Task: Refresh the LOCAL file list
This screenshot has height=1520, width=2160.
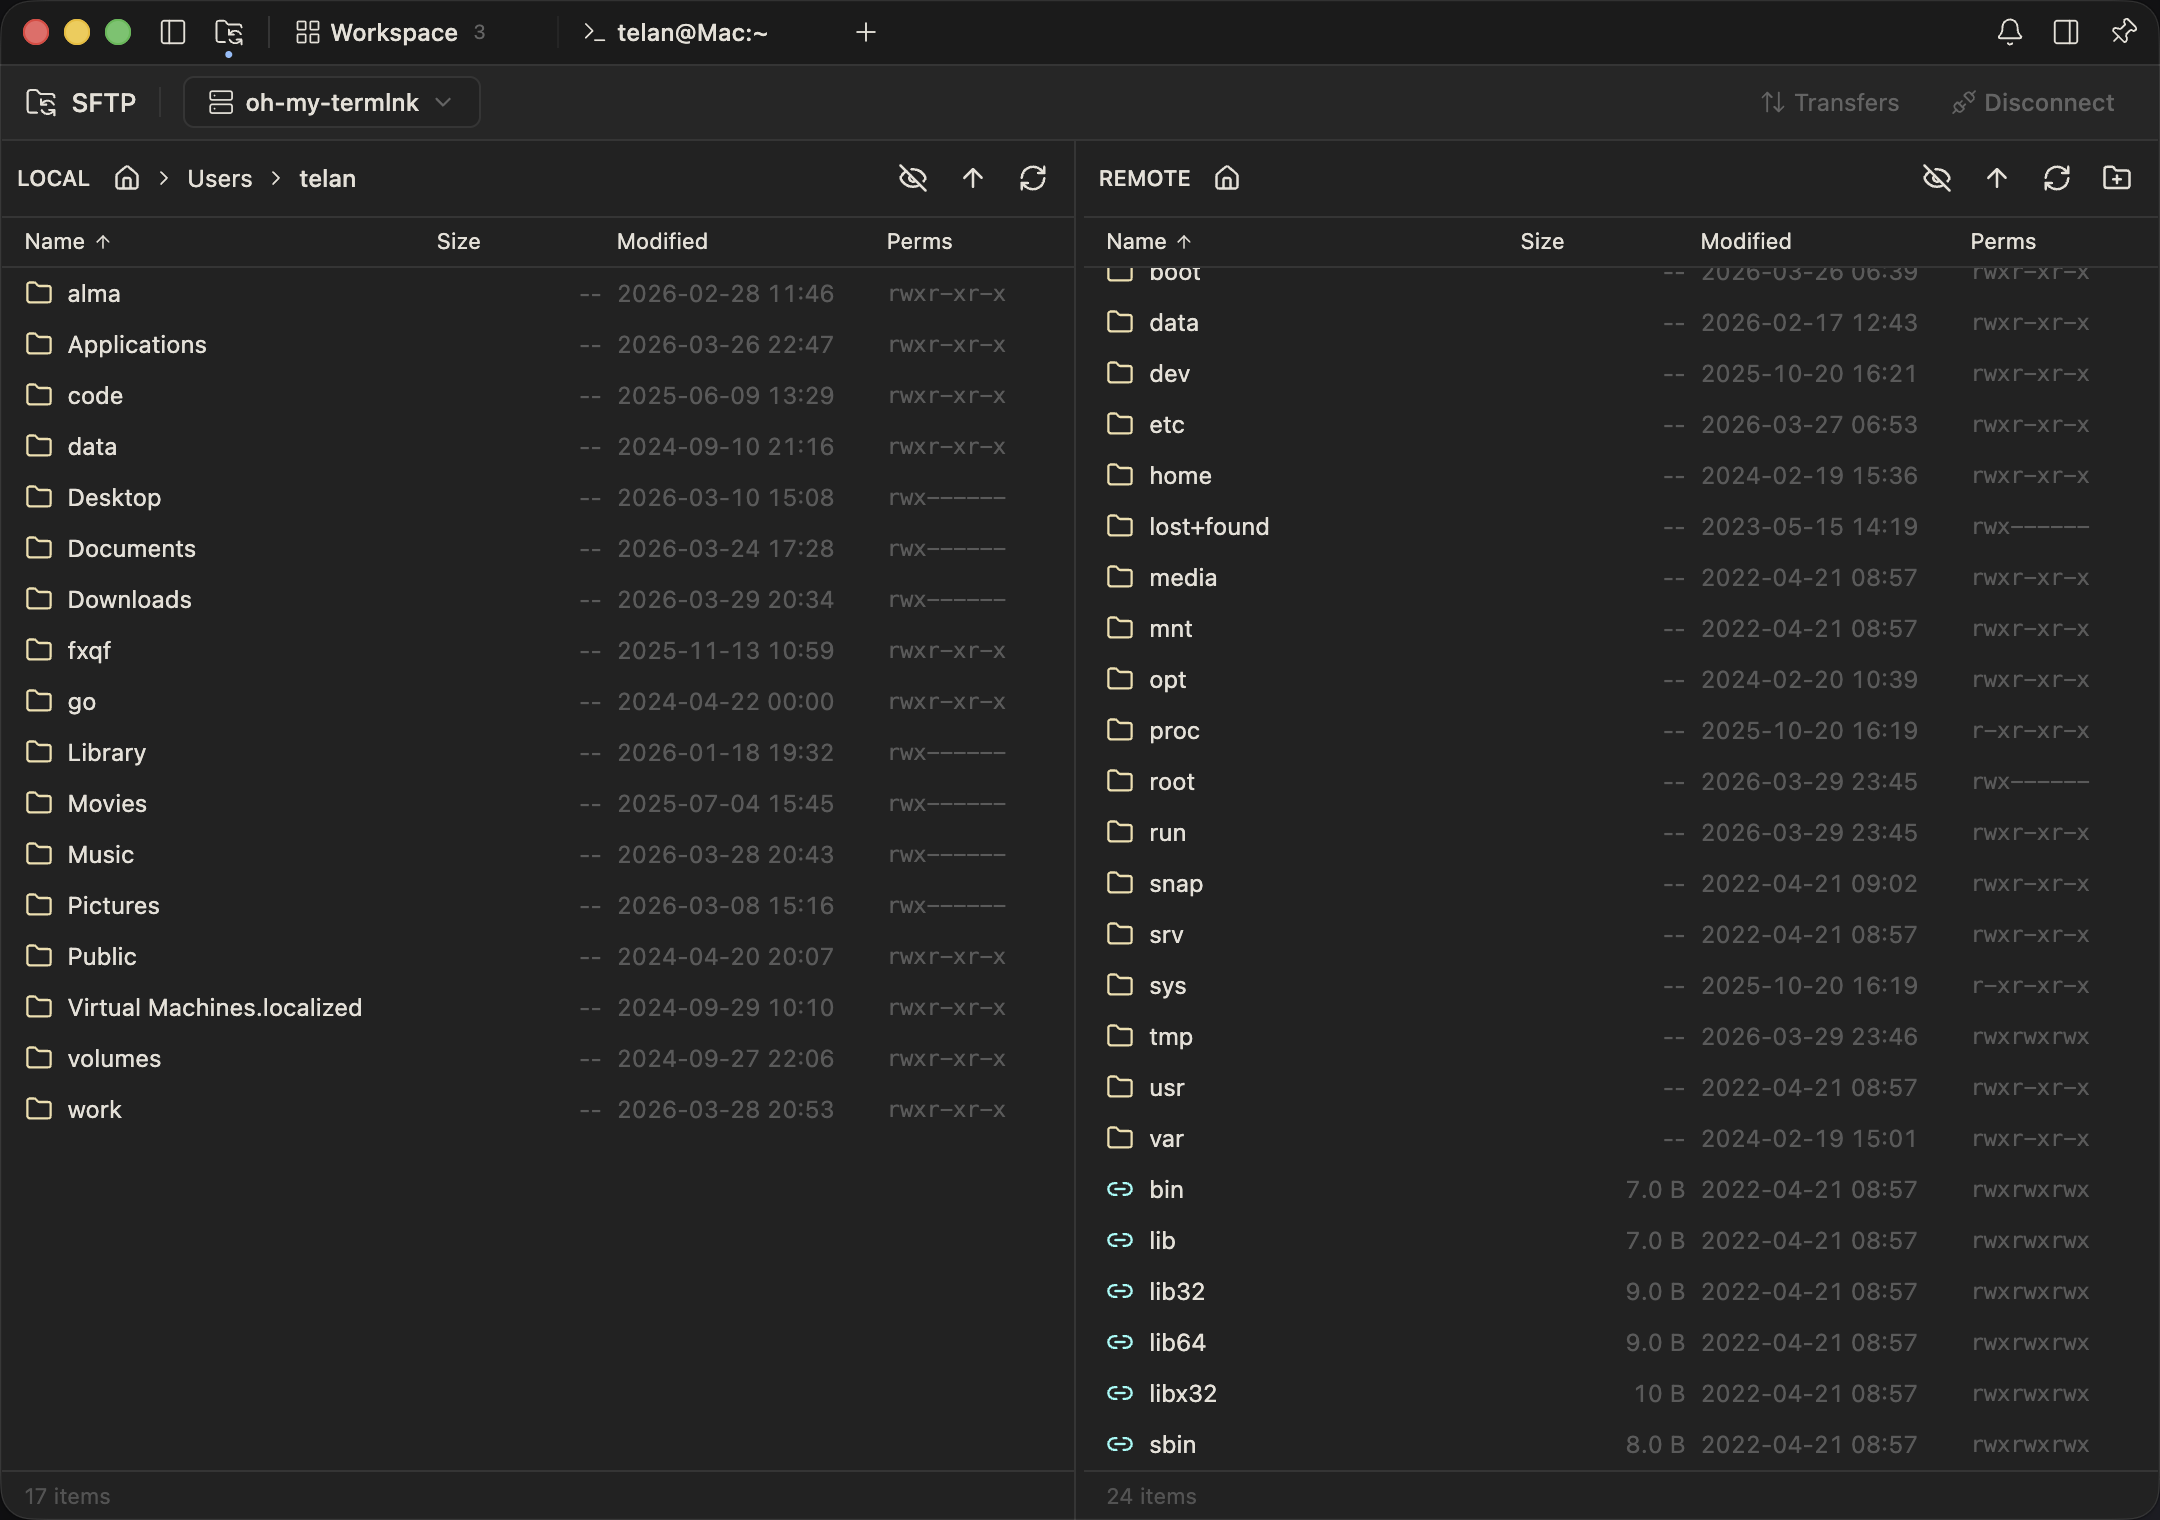Action: pyautogui.click(x=1033, y=178)
